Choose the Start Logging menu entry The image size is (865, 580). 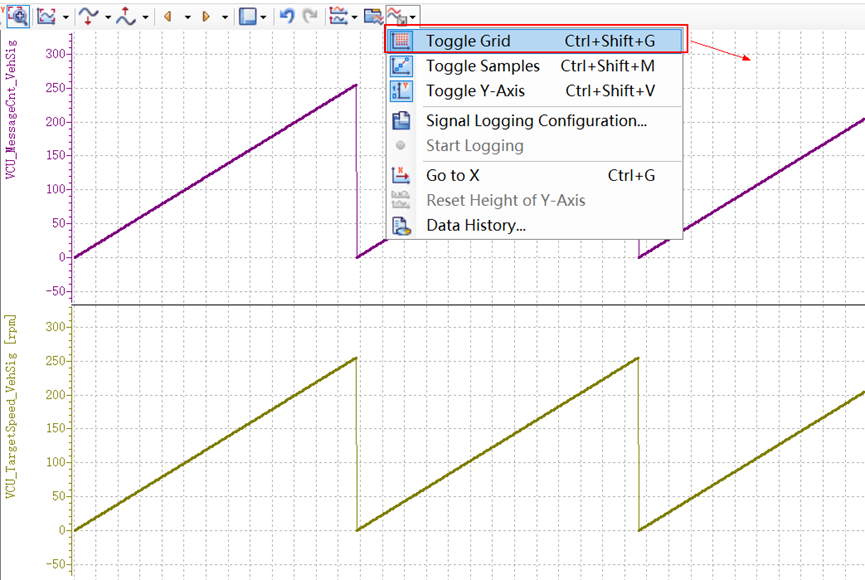pyautogui.click(x=536, y=146)
